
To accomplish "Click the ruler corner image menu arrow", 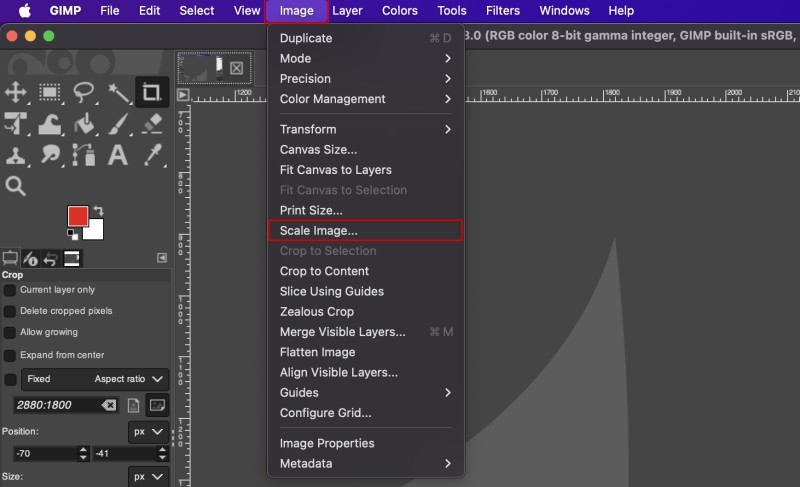I will coord(183,95).
